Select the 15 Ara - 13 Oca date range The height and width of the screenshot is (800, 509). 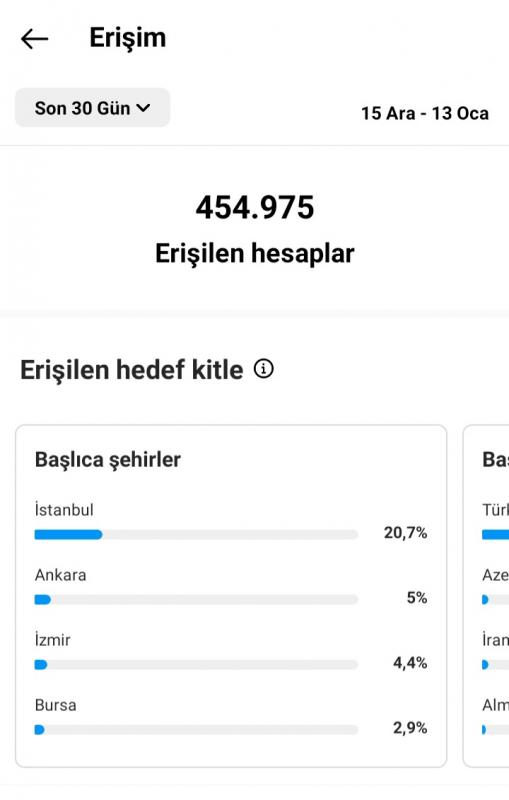point(425,113)
